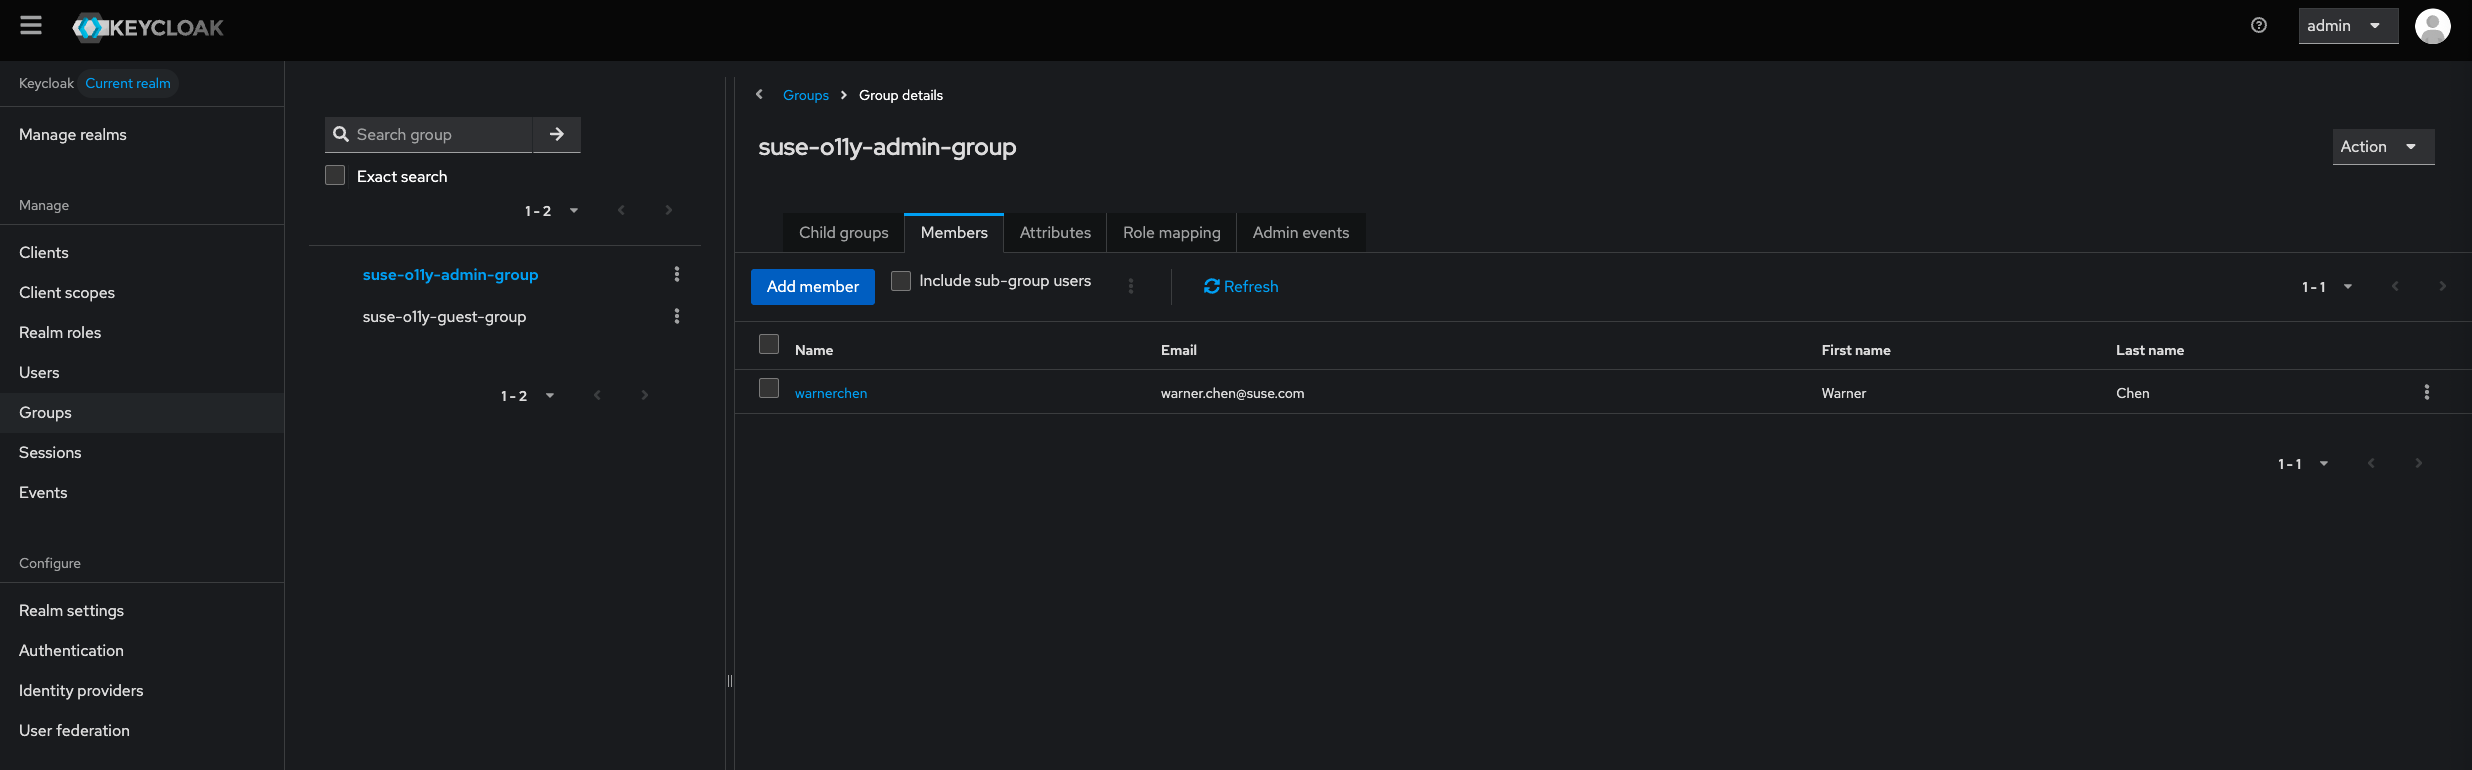Open the hamburger navigation menu
The height and width of the screenshot is (770, 2472).
31,26
